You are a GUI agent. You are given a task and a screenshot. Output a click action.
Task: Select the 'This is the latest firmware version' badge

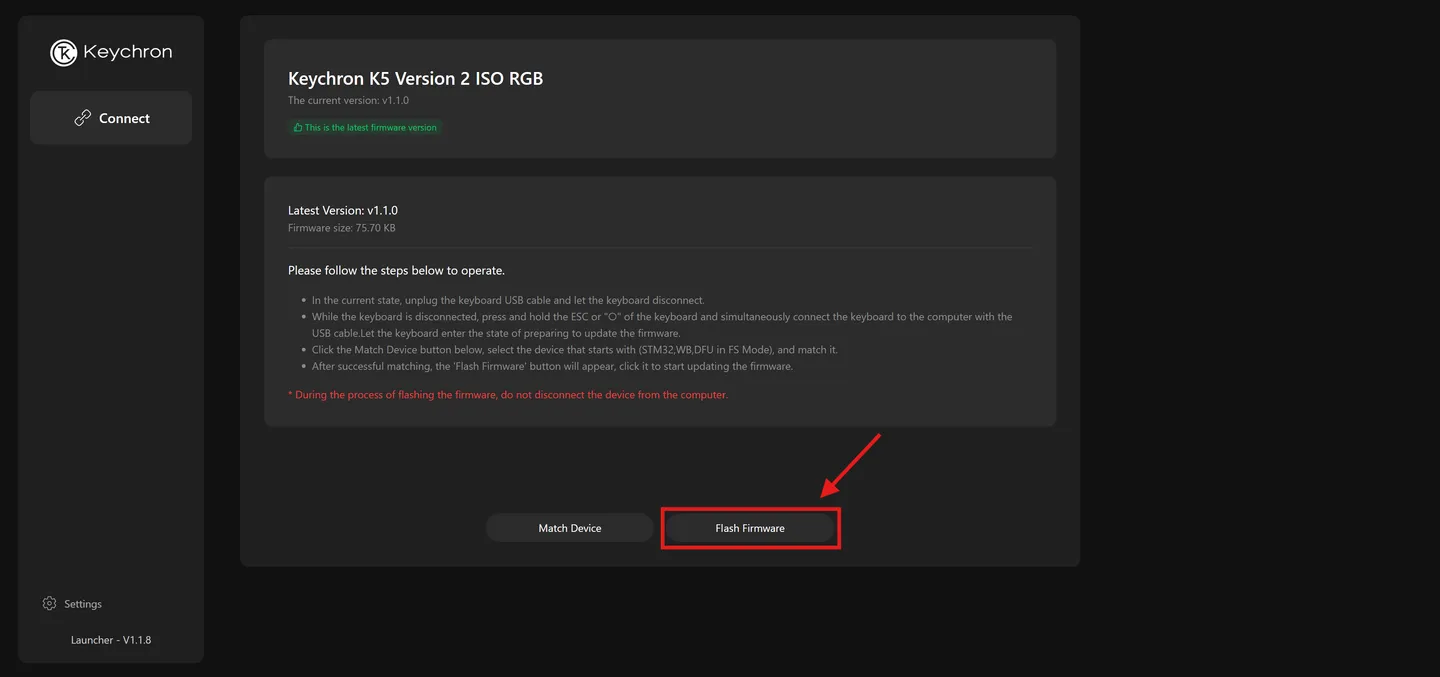click(365, 128)
